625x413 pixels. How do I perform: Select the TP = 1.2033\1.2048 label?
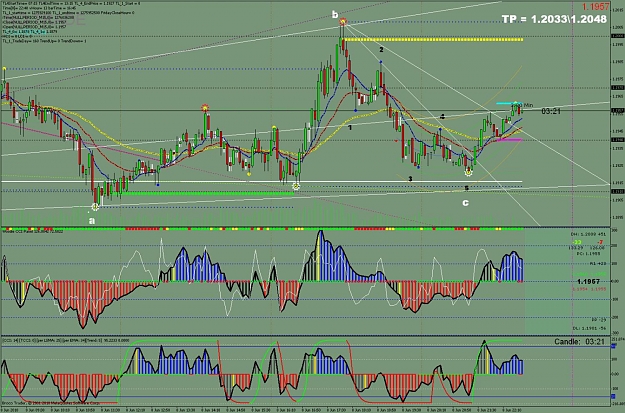[554, 19]
